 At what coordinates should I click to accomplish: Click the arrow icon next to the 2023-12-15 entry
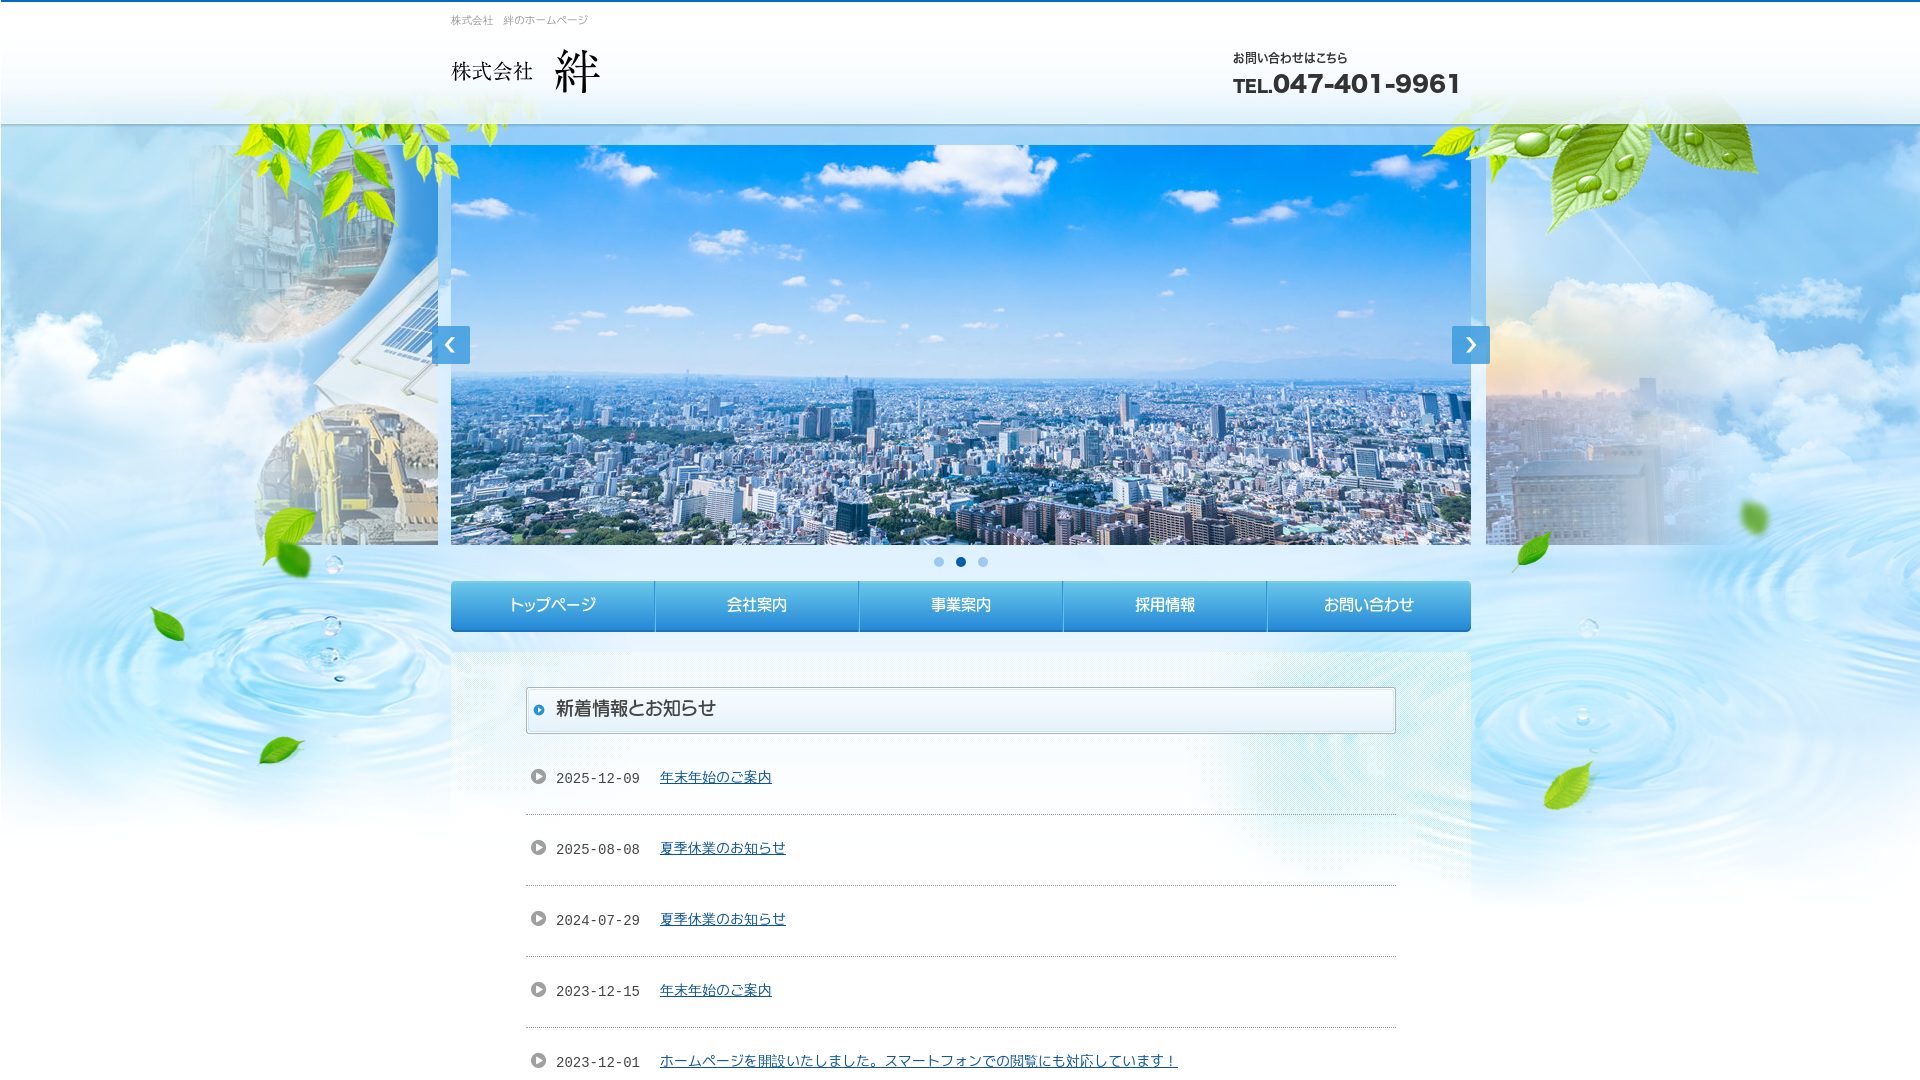coord(539,990)
